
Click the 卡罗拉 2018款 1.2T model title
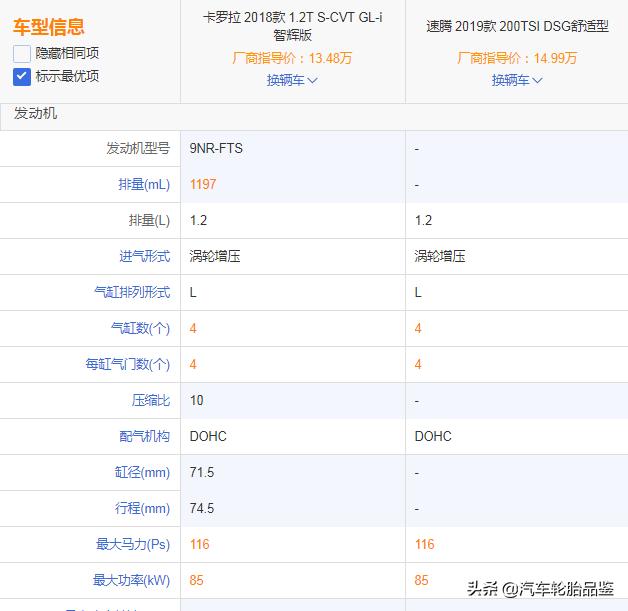pyautogui.click(x=292, y=26)
